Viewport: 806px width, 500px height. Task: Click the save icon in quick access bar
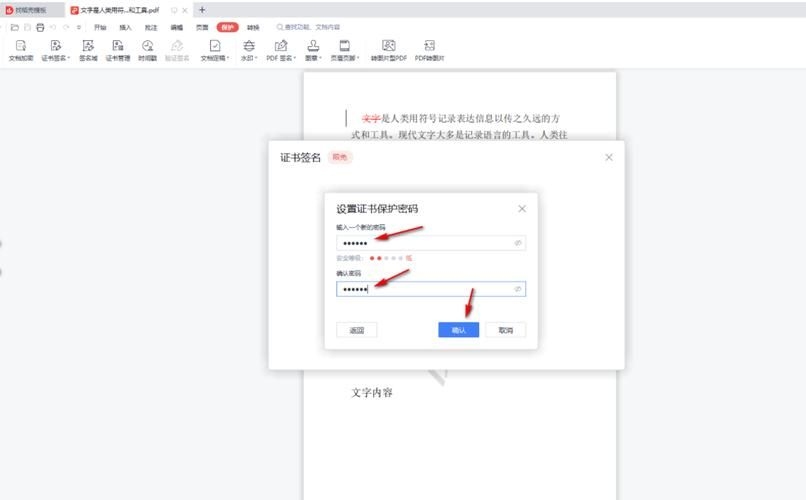(x=28, y=27)
